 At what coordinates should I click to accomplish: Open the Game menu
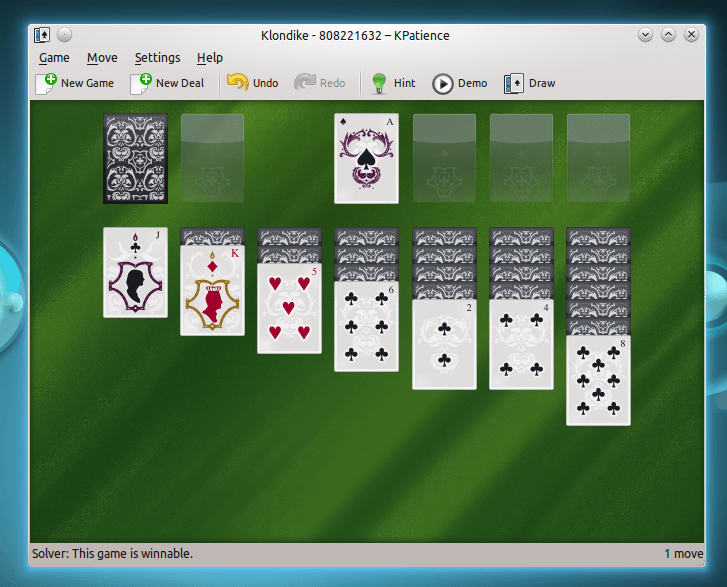(54, 58)
